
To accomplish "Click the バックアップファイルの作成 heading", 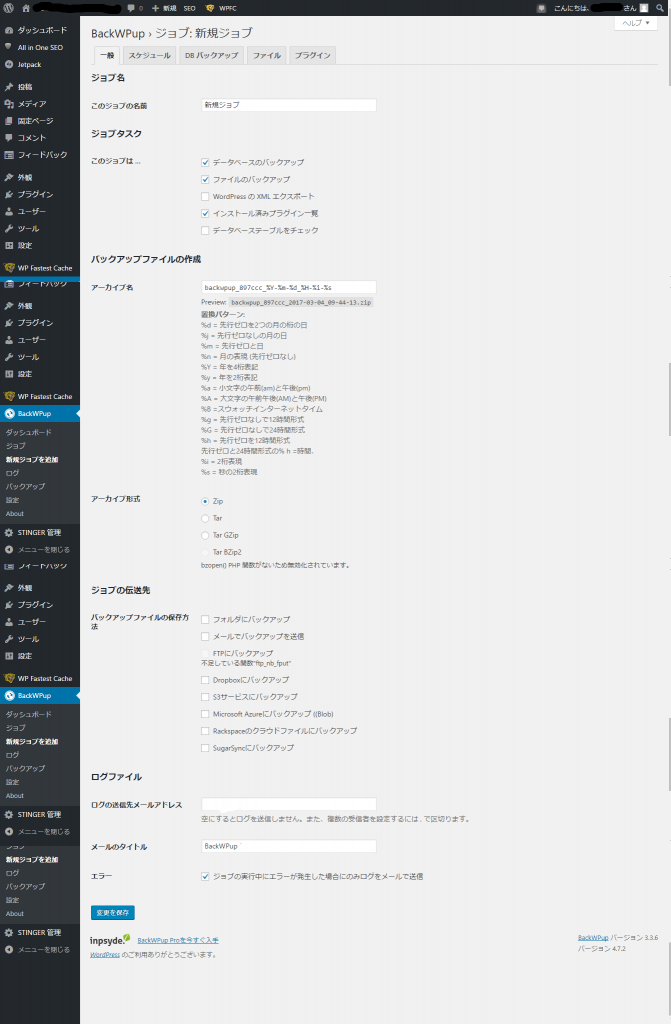I will (x=146, y=259).
